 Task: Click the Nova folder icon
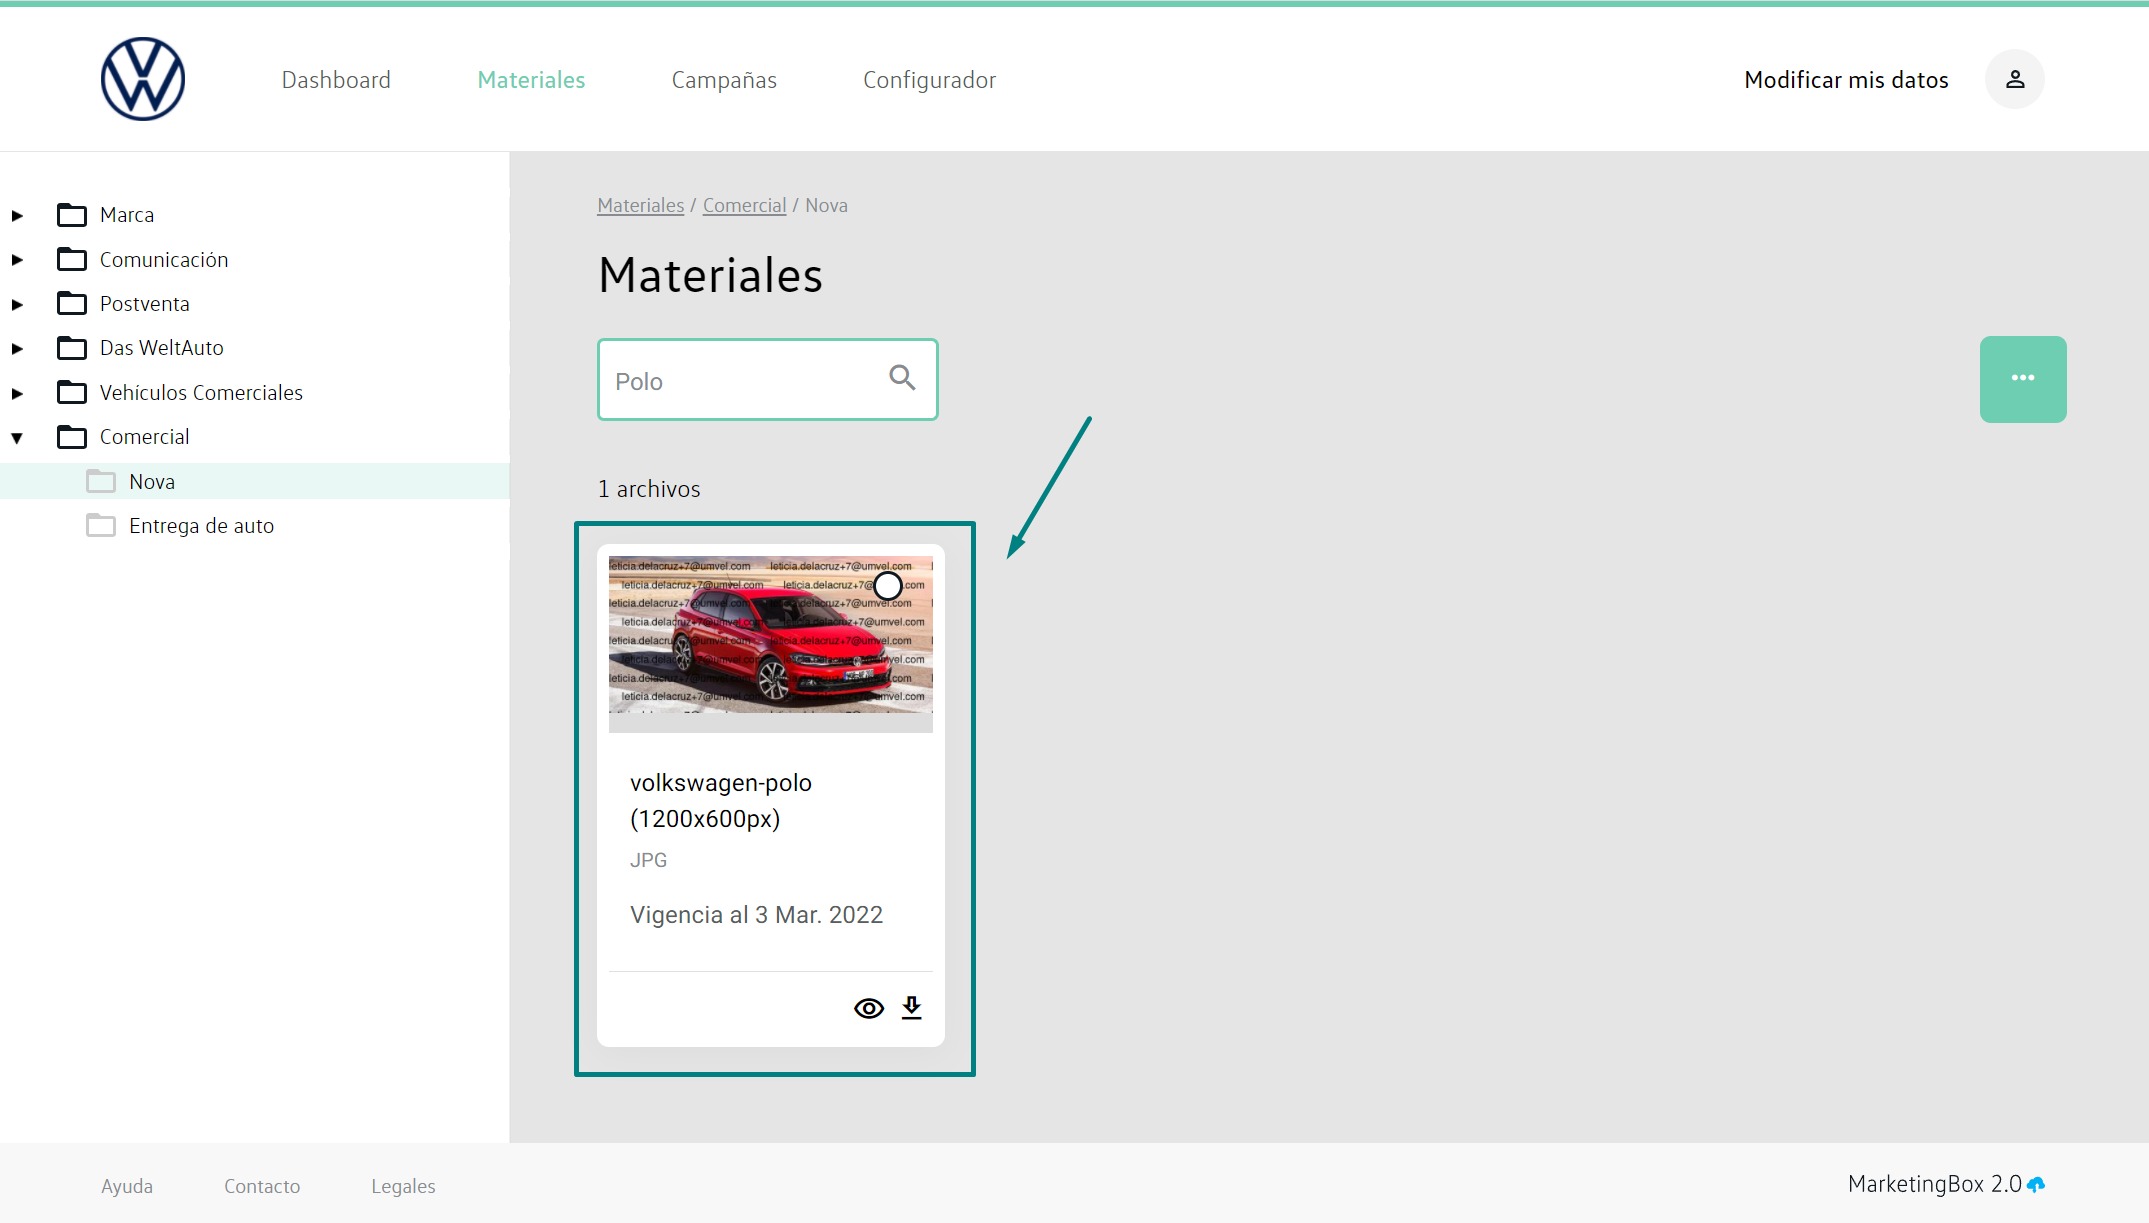point(101,482)
